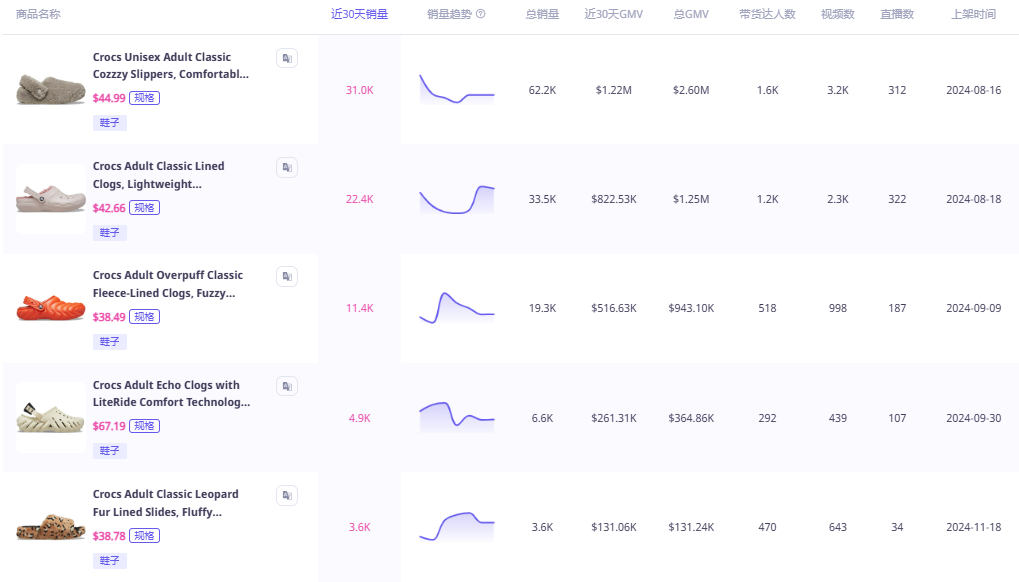1019x582 pixels.
Task: Click 鞋子 tag under Classic Lined Clogs
Action: [x=110, y=233]
